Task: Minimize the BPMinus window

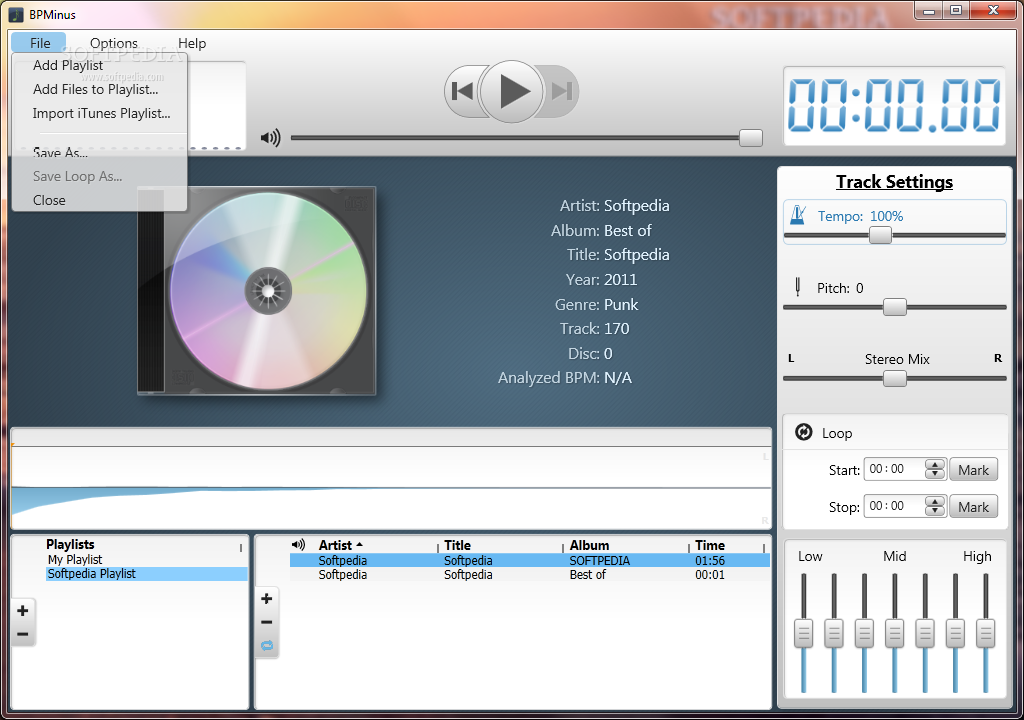Action: [929, 10]
